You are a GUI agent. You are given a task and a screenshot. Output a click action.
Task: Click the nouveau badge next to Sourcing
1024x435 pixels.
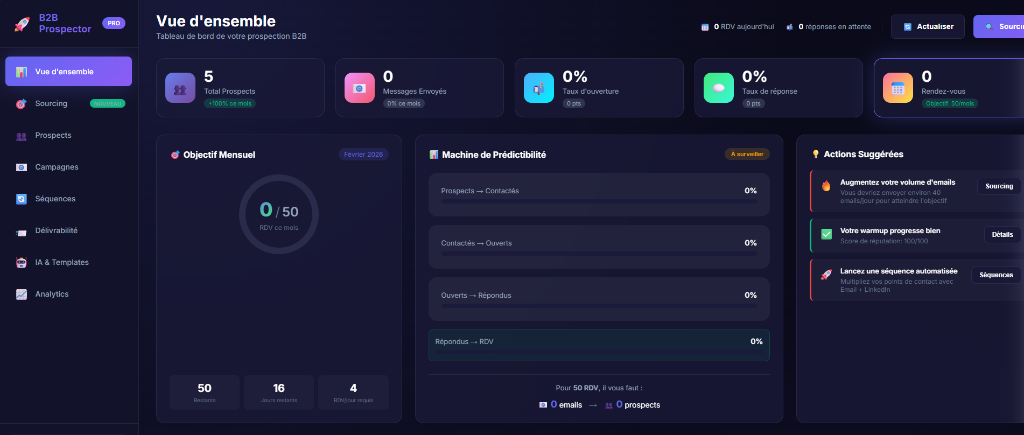[108, 103]
